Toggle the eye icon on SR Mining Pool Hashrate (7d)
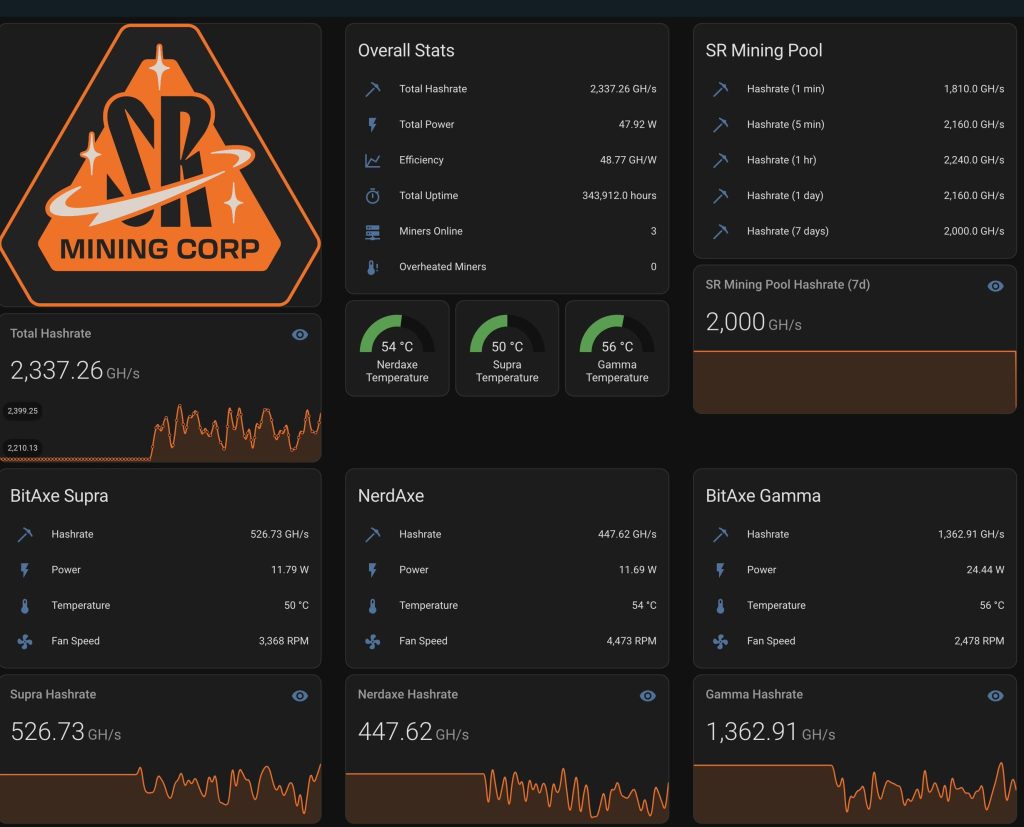The width and height of the screenshot is (1024, 827). point(995,285)
